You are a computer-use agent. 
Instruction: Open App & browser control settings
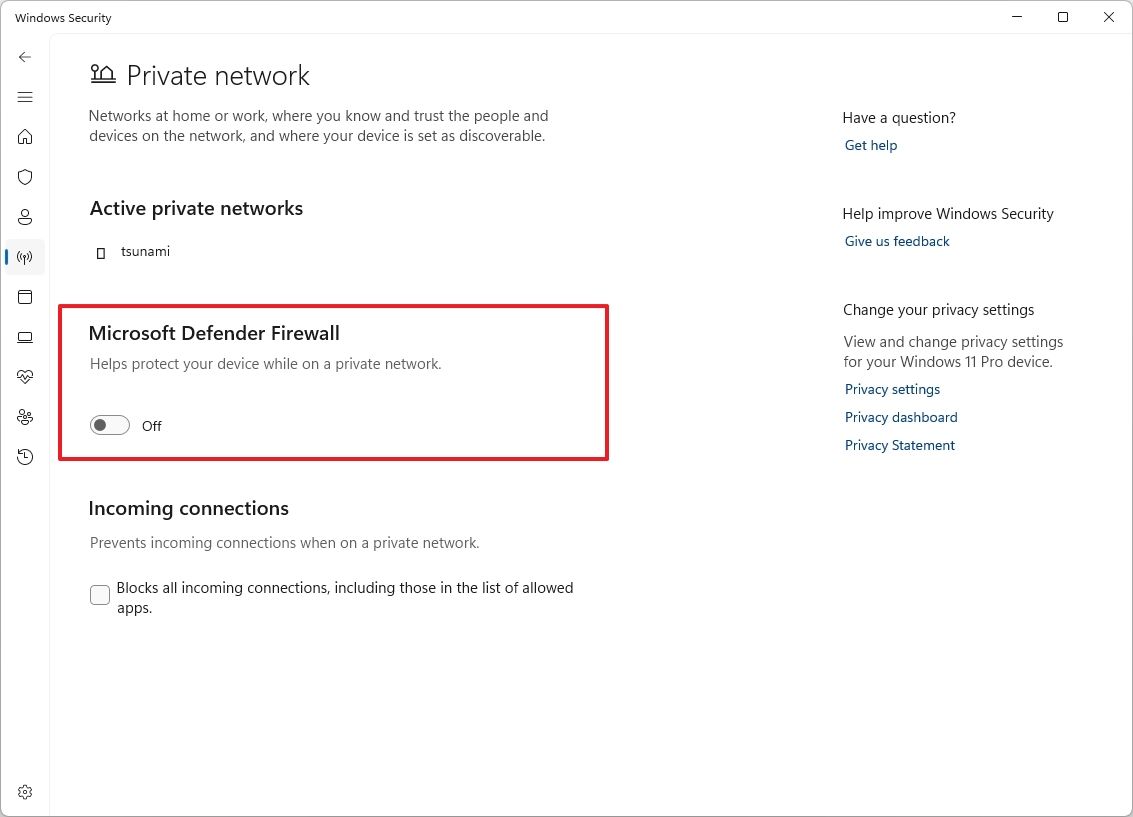(x=25, y=297)
